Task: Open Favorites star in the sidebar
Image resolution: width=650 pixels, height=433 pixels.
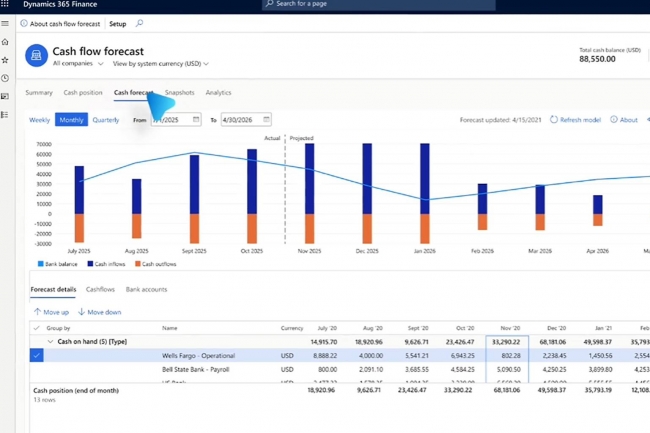Action: (5, 60)
